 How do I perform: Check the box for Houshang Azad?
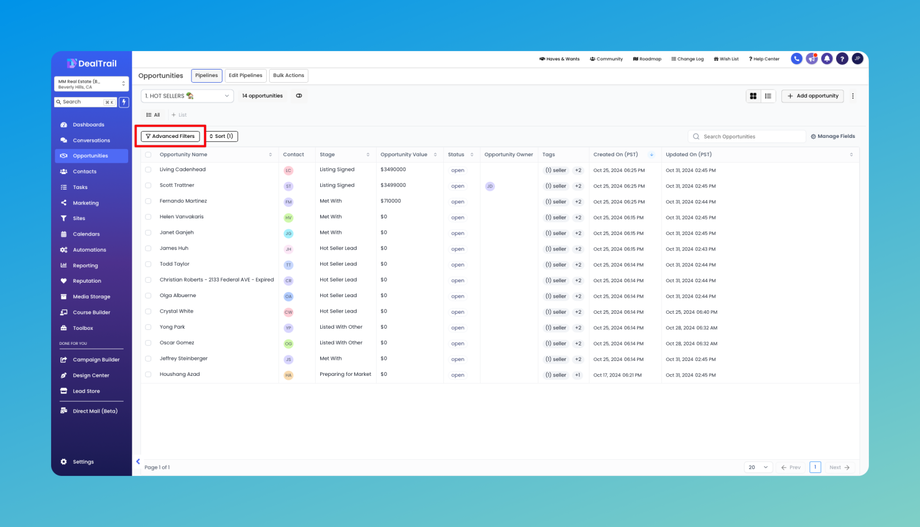pyautogui.click(x=148, y=374)
